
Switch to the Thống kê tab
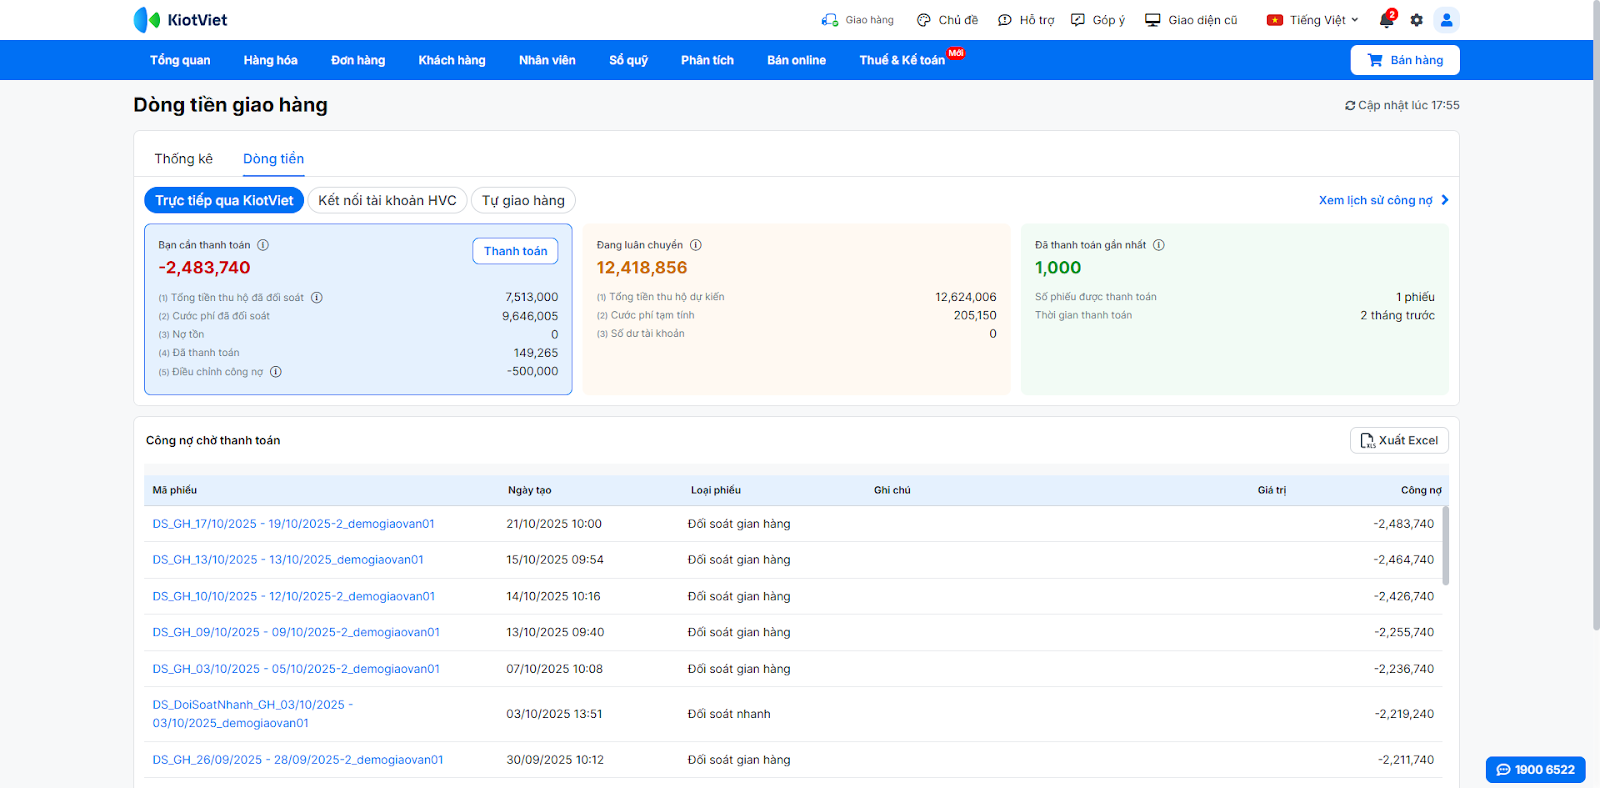tap(183, 159)
